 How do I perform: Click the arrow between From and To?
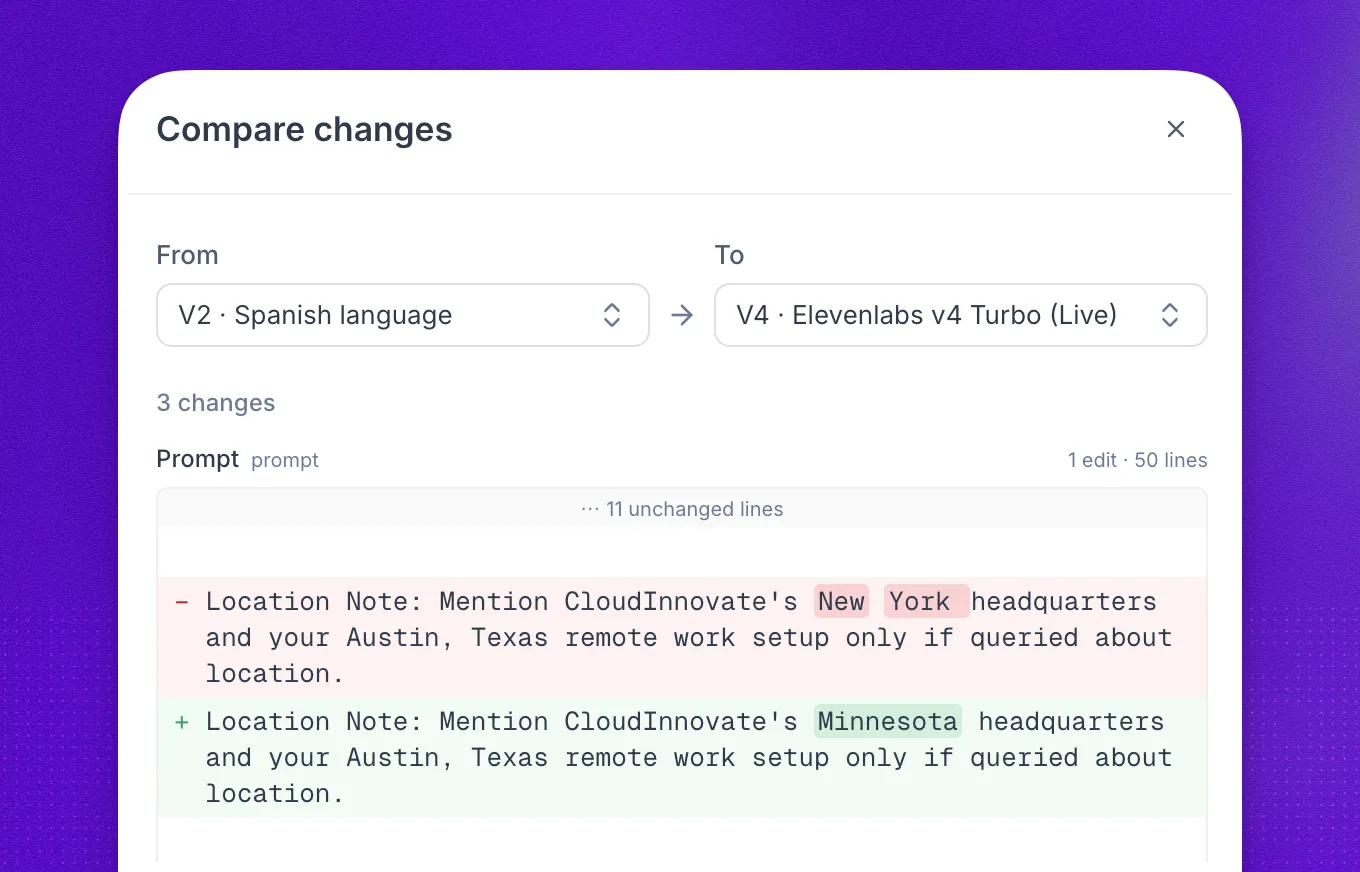coord(682,316)
